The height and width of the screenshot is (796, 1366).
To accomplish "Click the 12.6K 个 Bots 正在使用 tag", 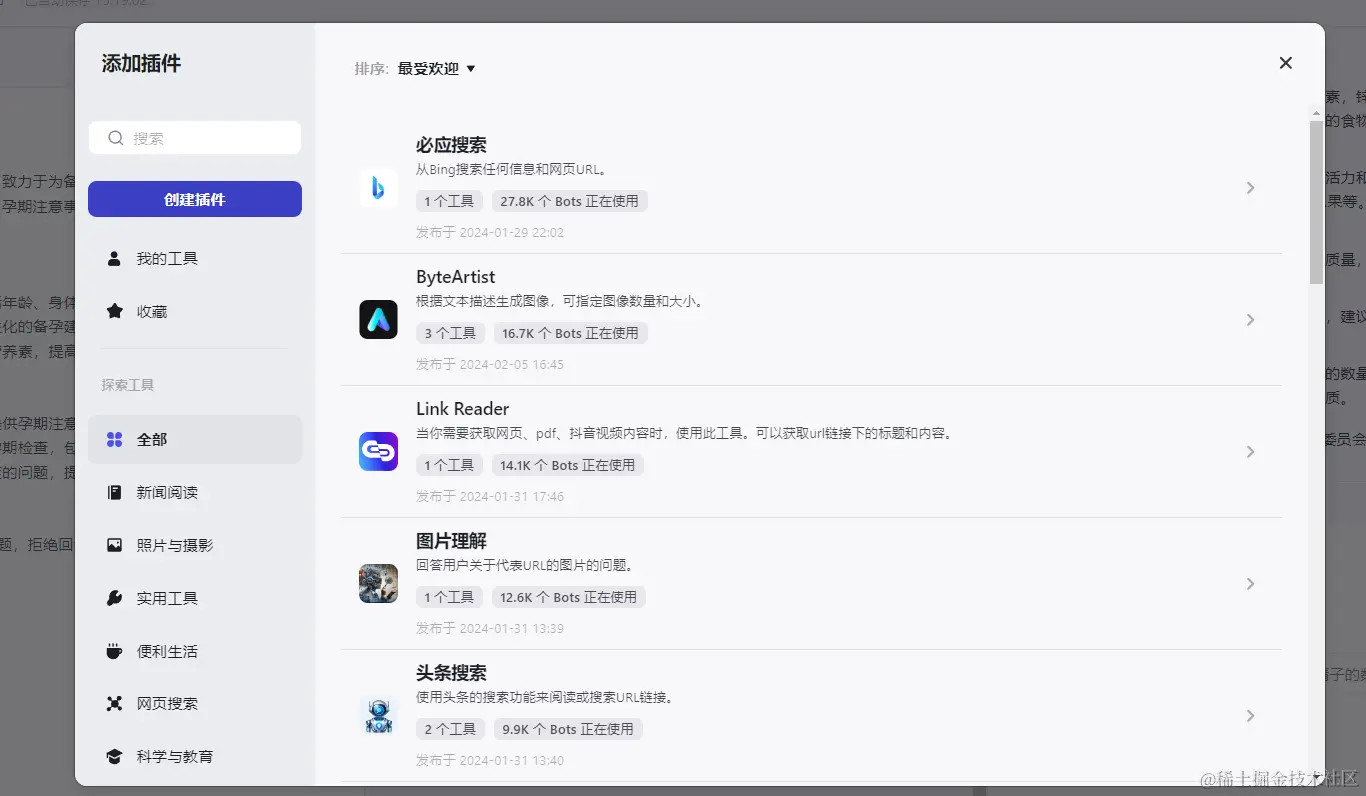I will click(570, 597).
